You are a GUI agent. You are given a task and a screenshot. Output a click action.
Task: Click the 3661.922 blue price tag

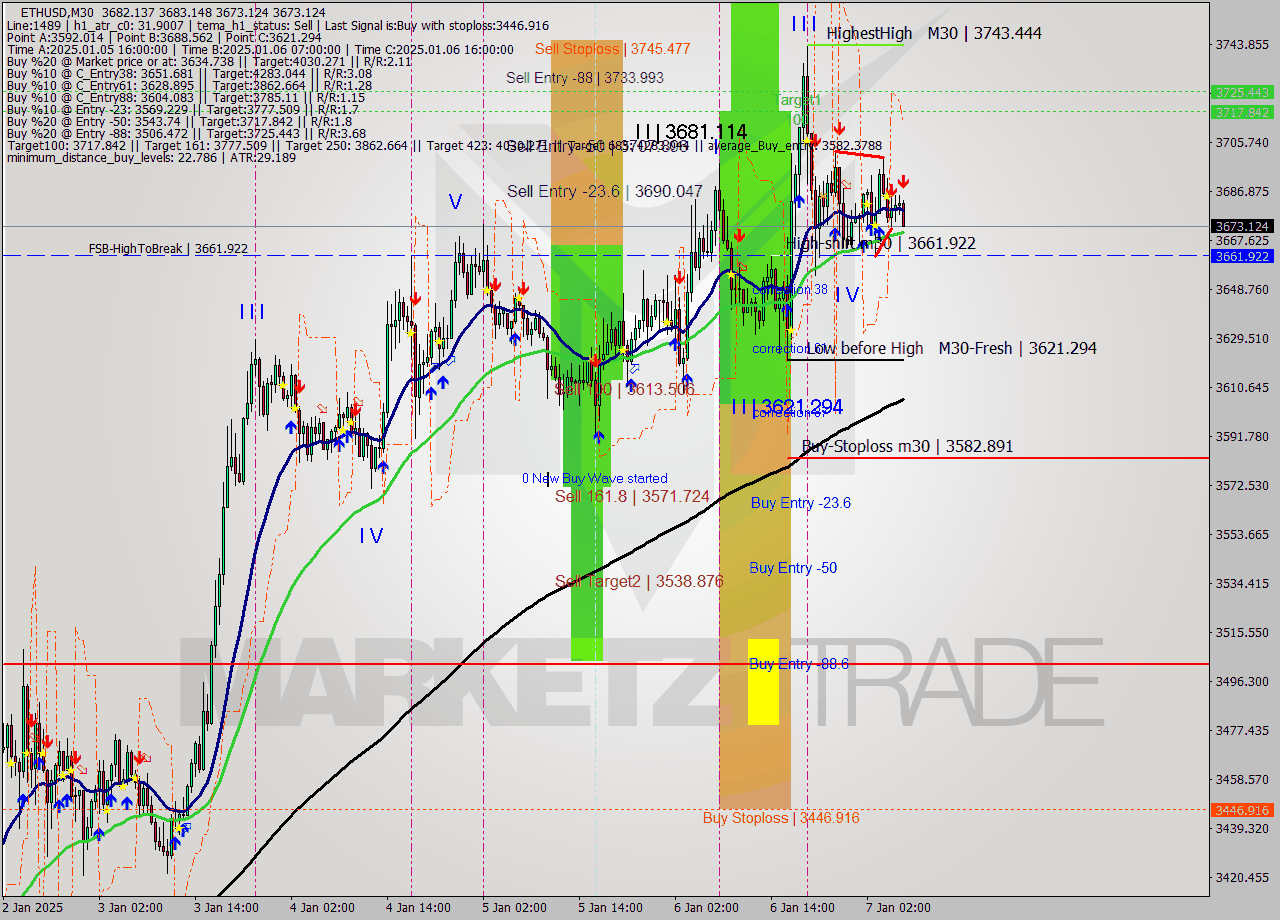[x=1241, y=256]
